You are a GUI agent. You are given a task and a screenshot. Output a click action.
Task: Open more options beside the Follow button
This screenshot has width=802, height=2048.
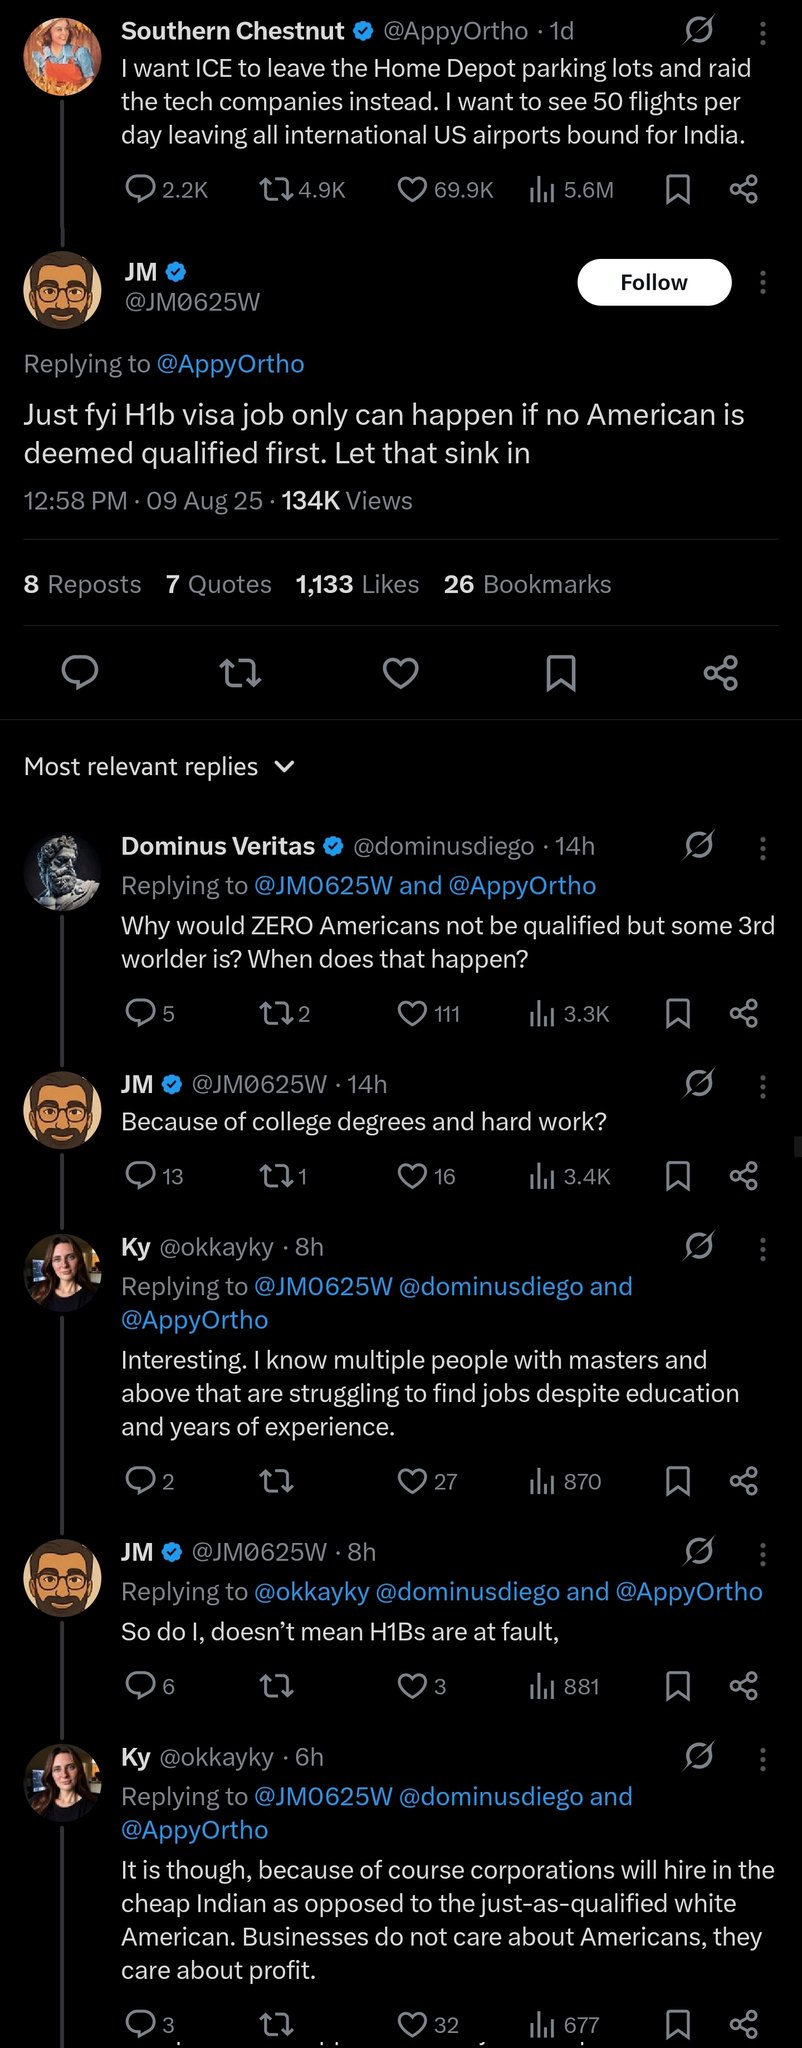click(763, 283)
